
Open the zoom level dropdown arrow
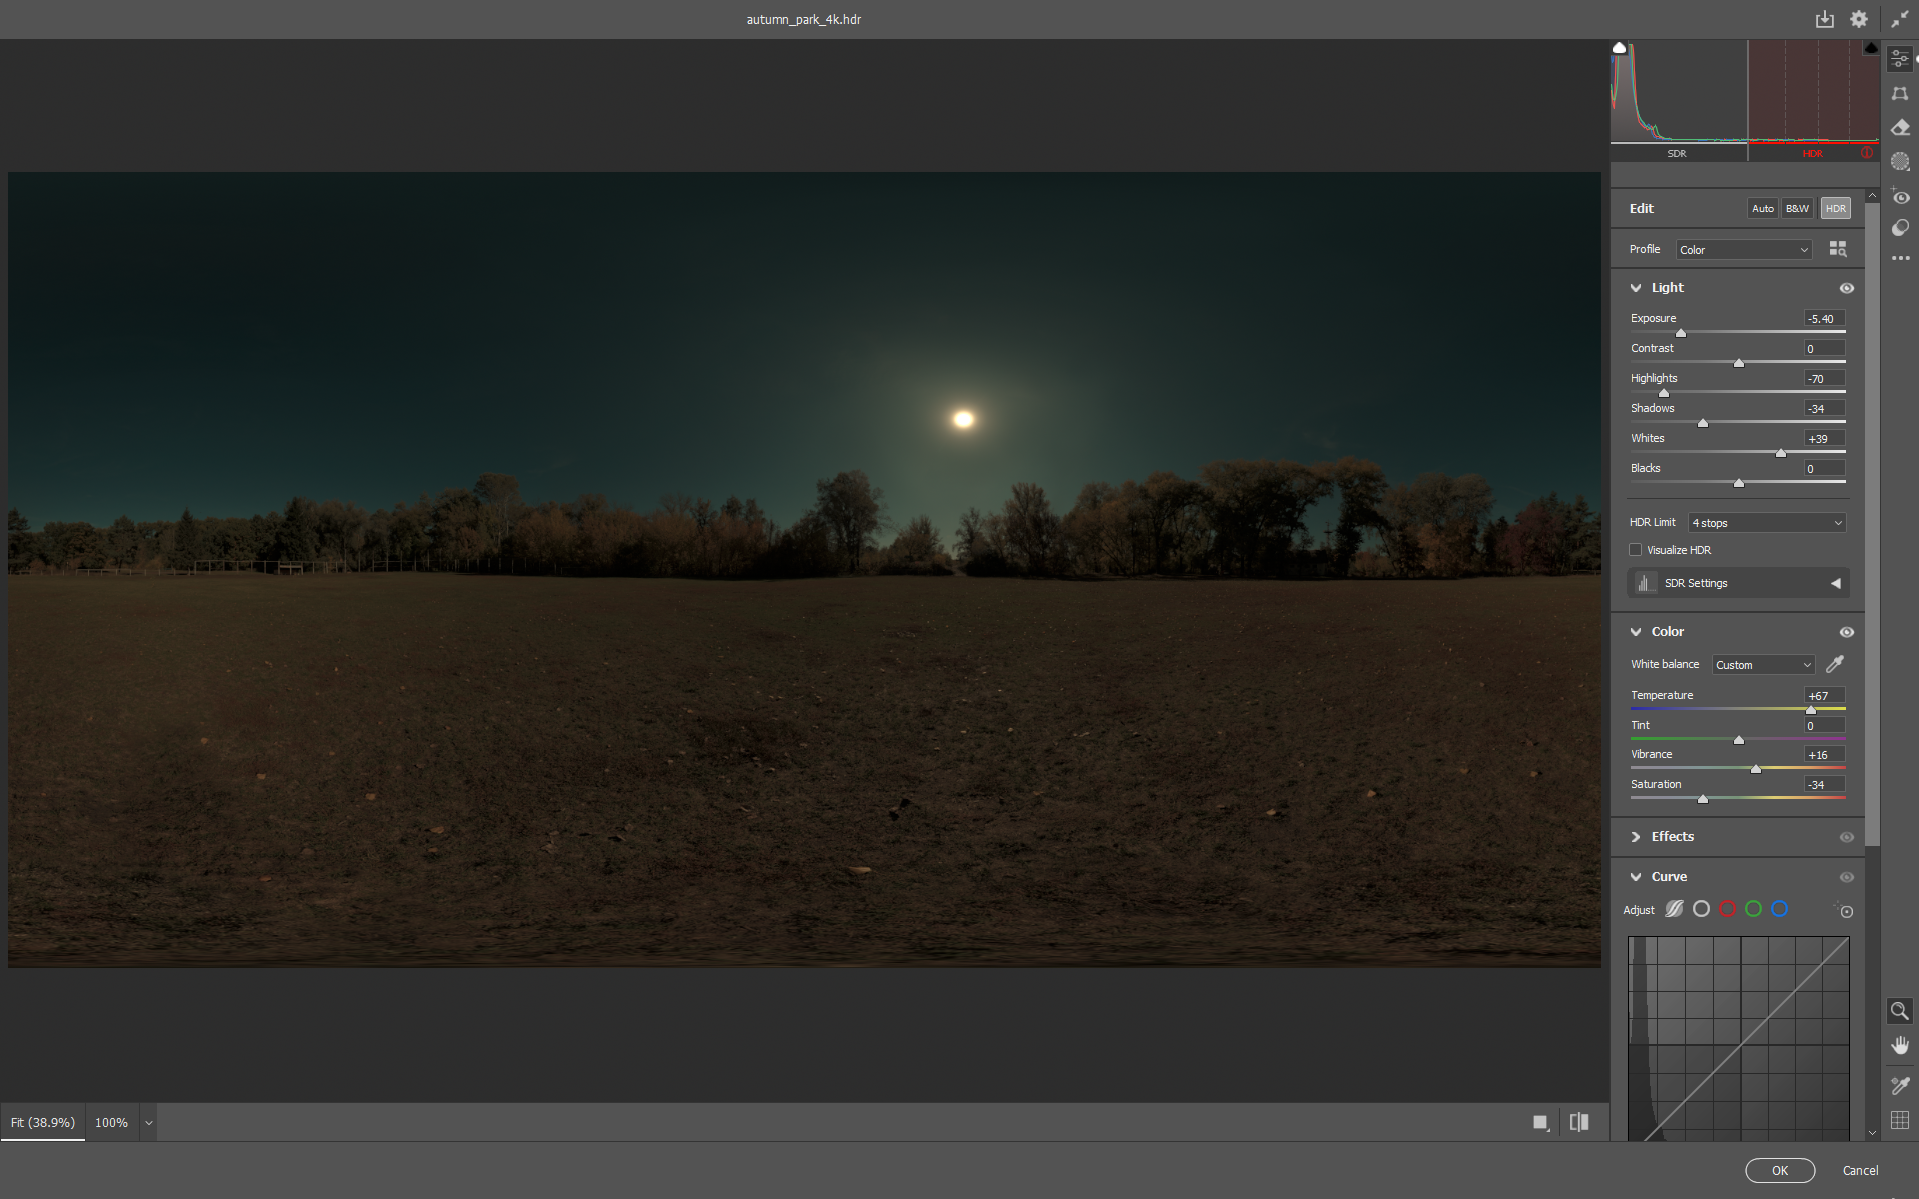tap(148, 1123)
